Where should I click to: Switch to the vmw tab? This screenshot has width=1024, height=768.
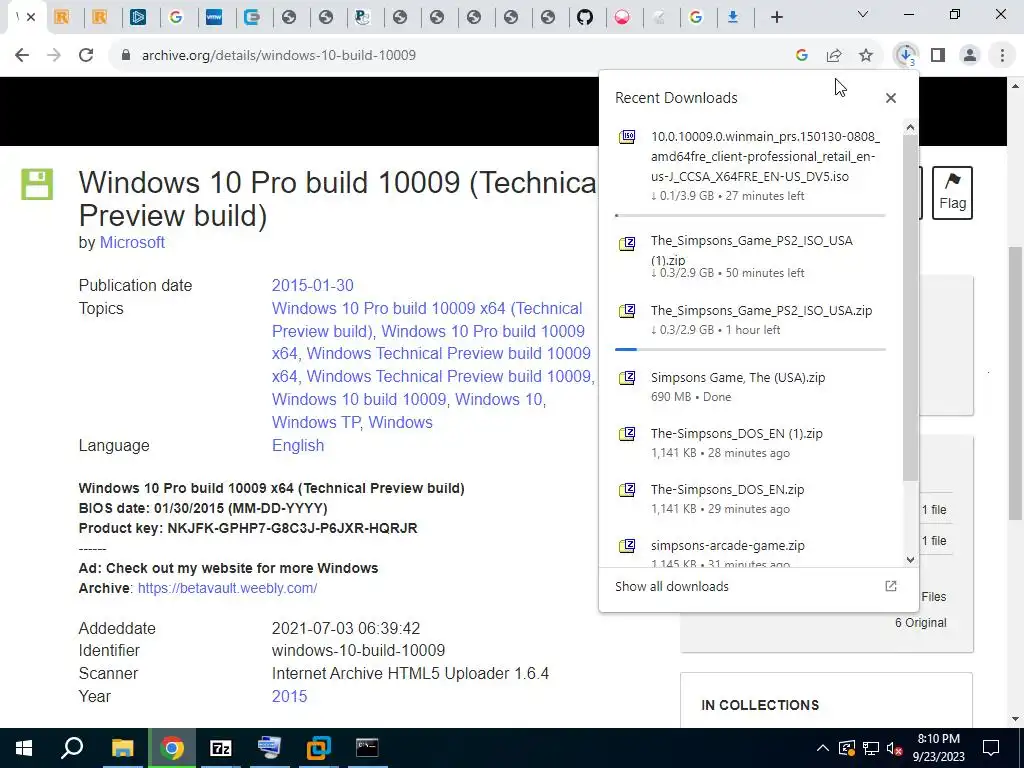[x=214, y=17]
